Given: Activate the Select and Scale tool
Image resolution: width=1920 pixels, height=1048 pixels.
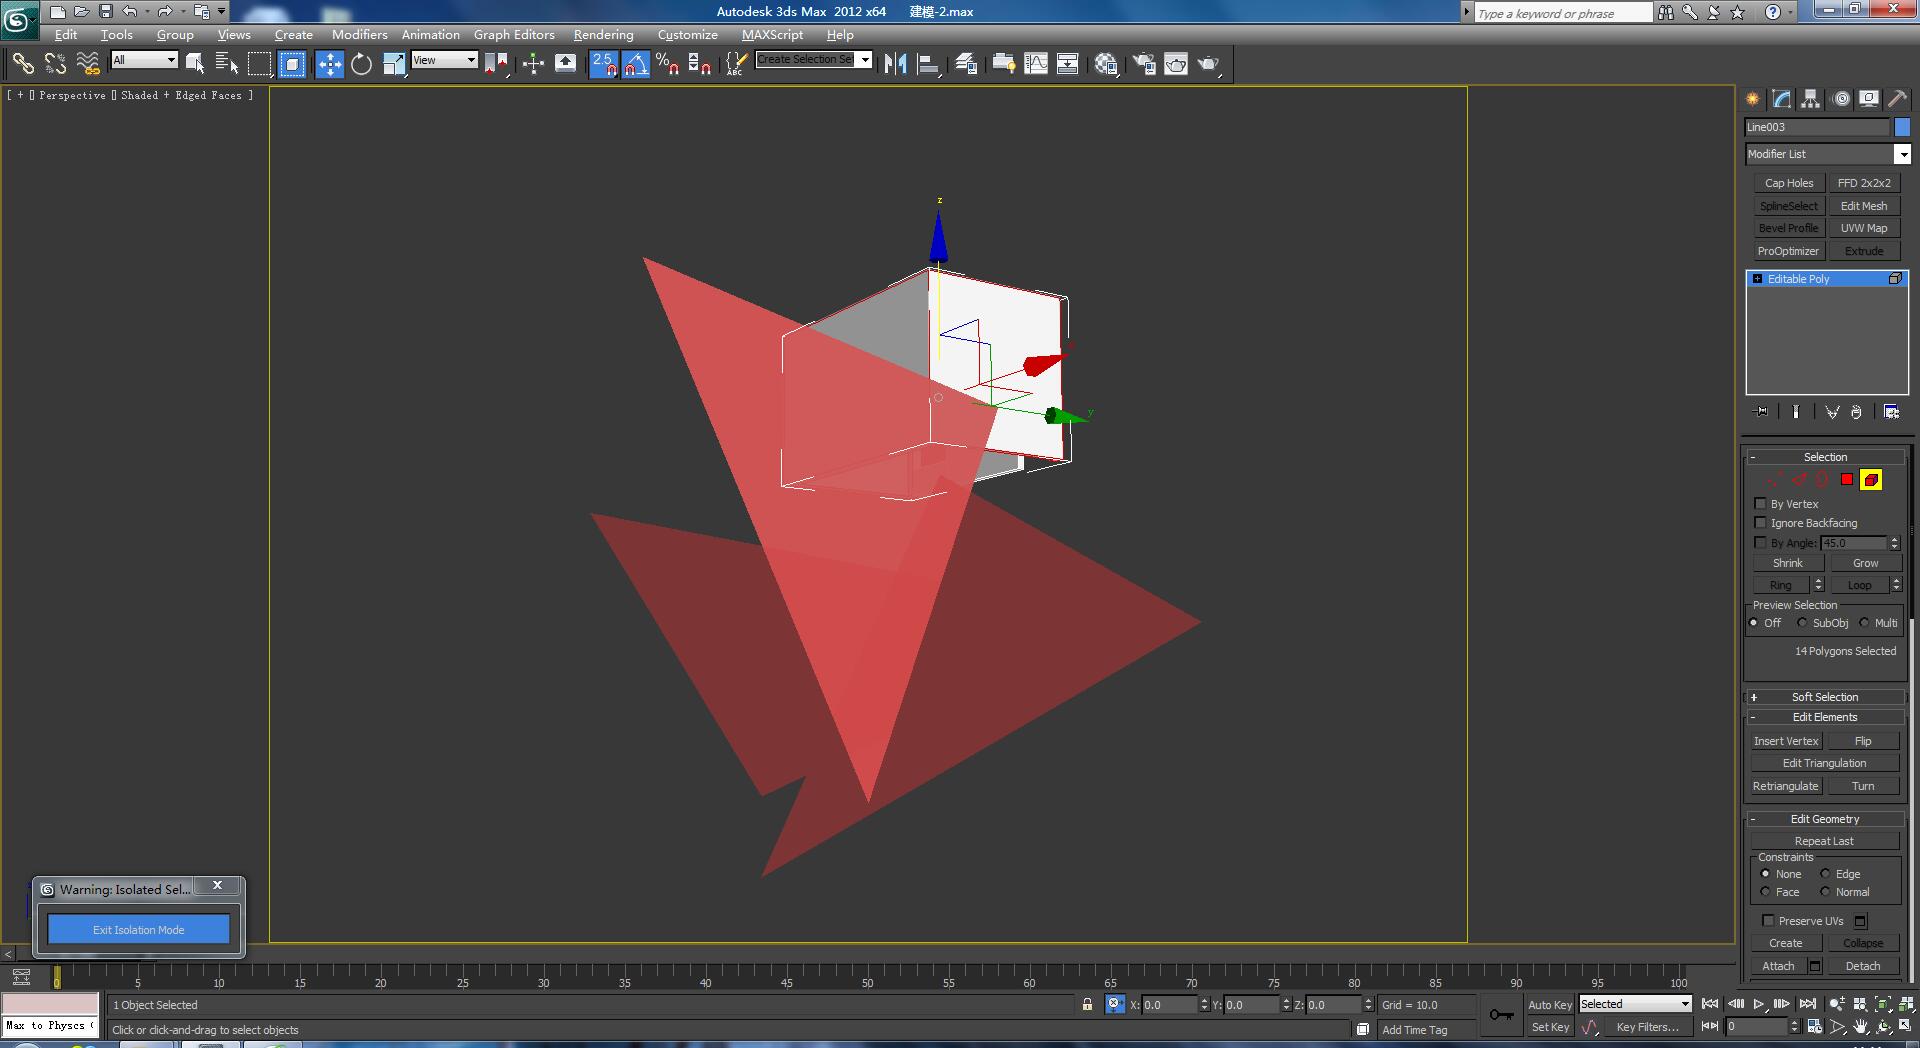Looking at the screenshot, I should (394, 64).
